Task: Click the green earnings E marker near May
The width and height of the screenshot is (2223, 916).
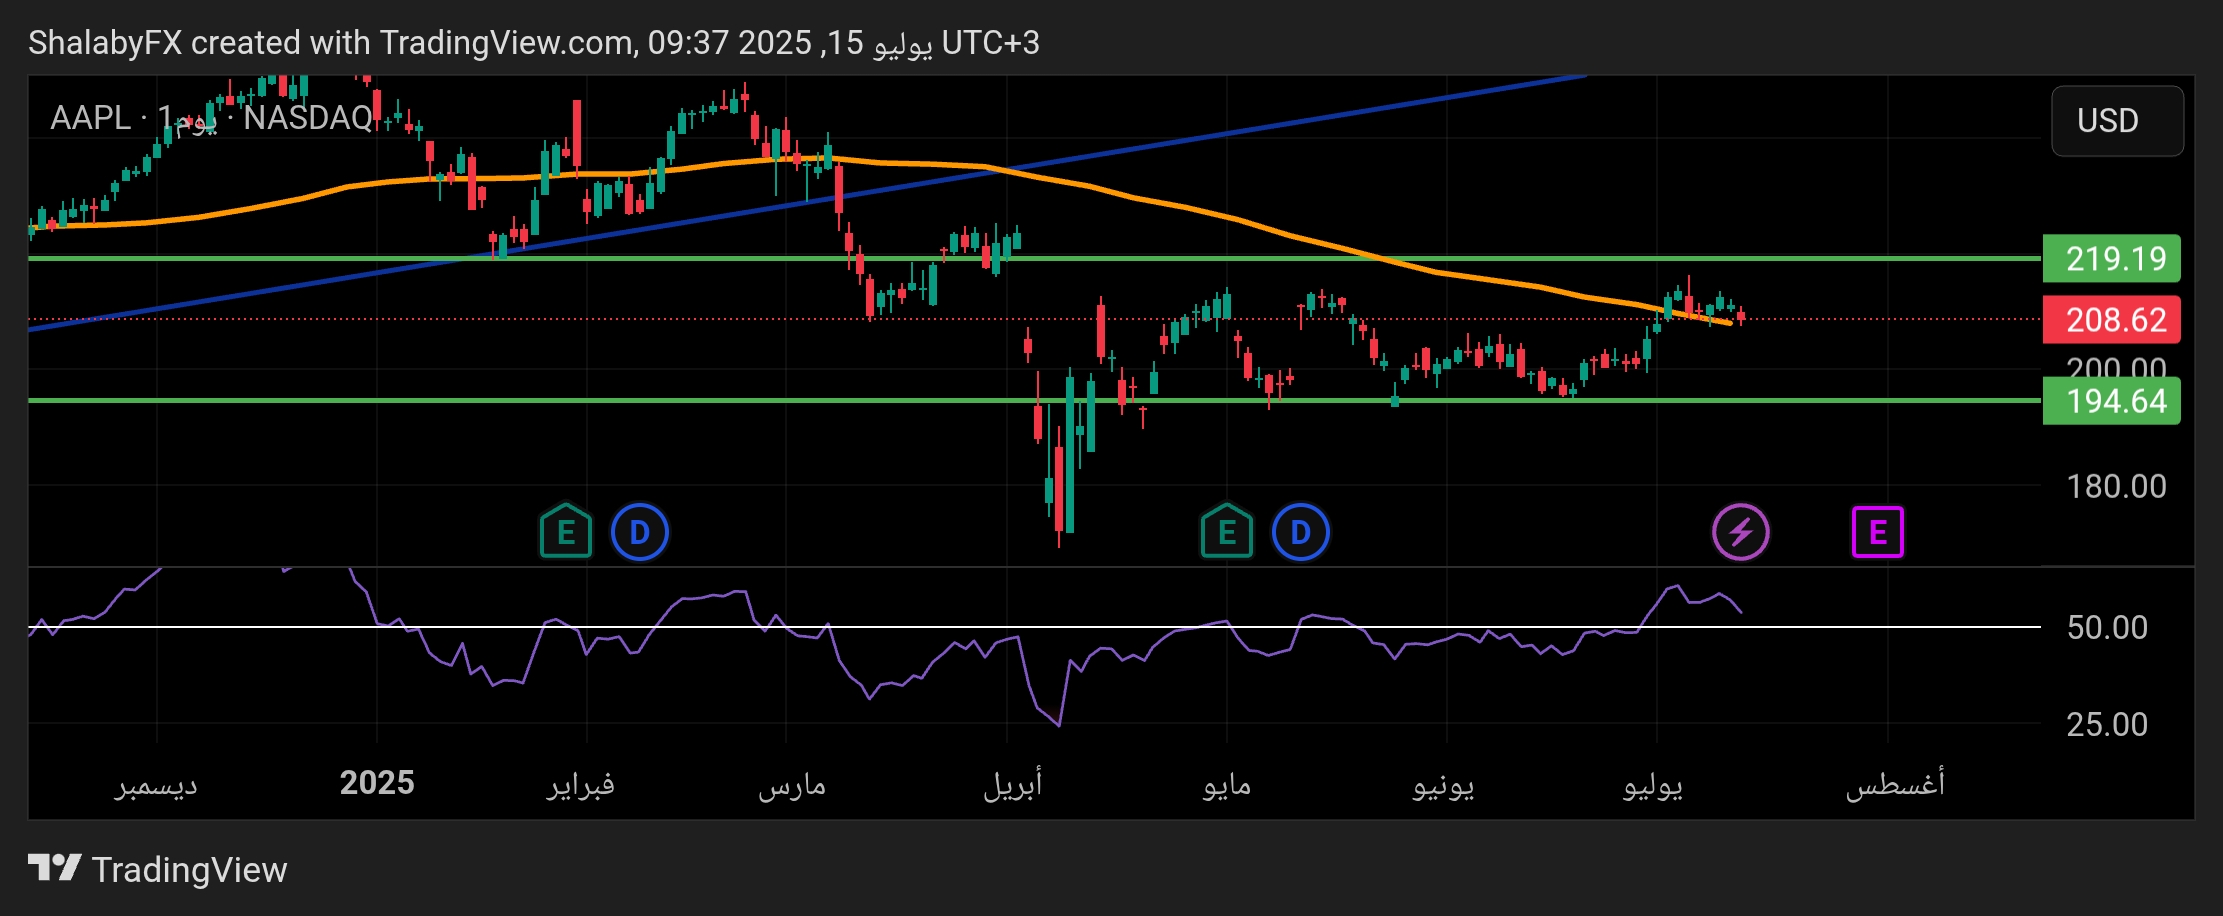Action: [x=1227, y=531]
